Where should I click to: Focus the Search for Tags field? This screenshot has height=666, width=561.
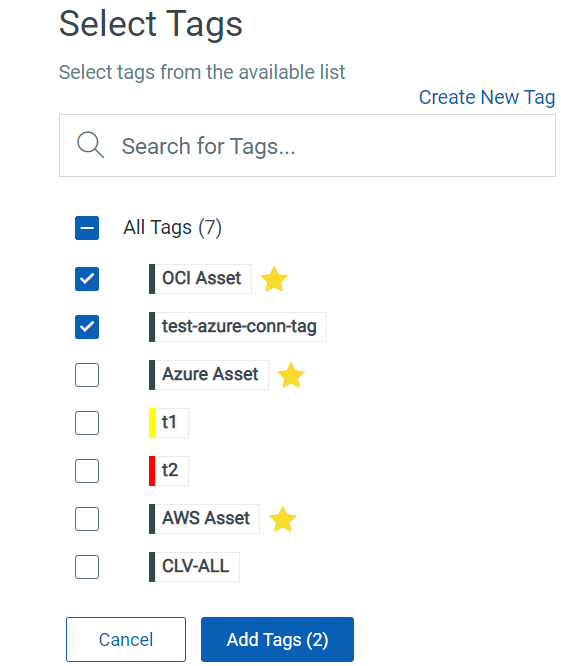pos(307,145)
